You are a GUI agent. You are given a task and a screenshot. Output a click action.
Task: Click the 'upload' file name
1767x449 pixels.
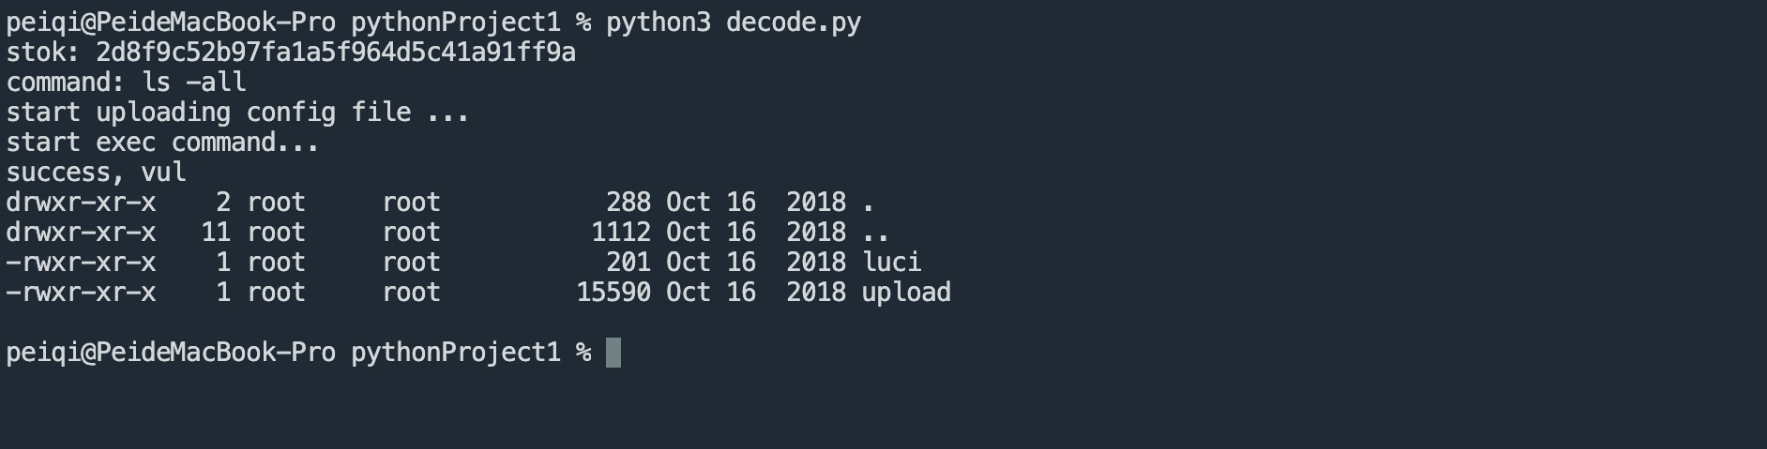[906, 292]
